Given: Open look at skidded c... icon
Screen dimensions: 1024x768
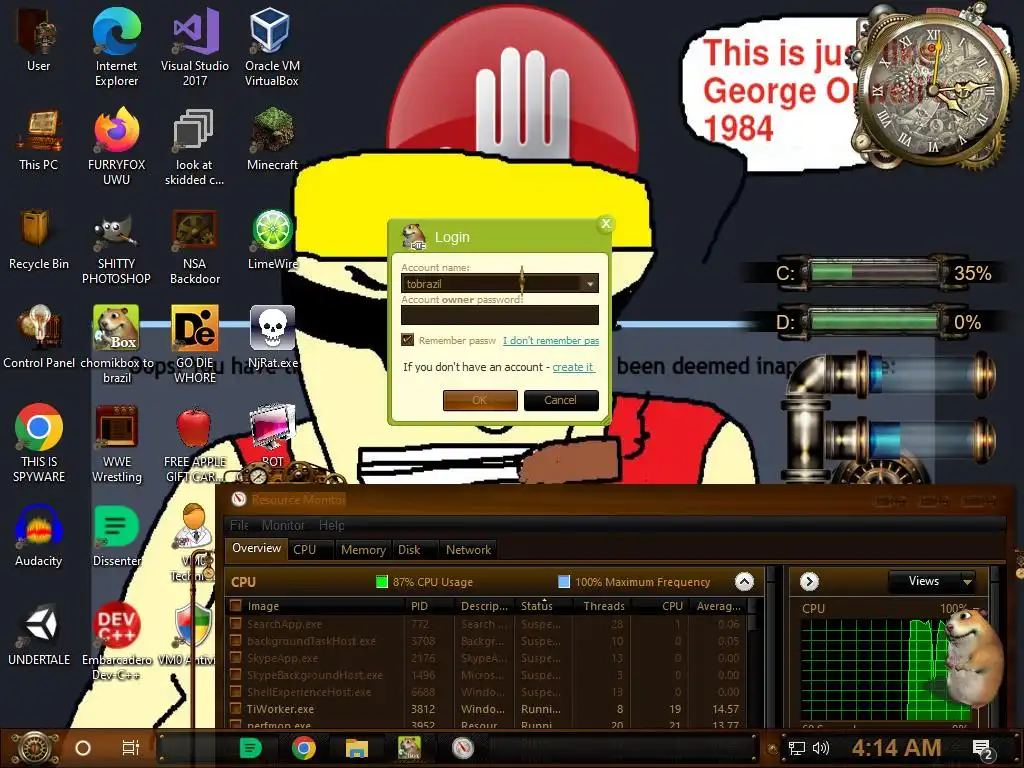Looking at the screenshot, I should coord(195,146).
